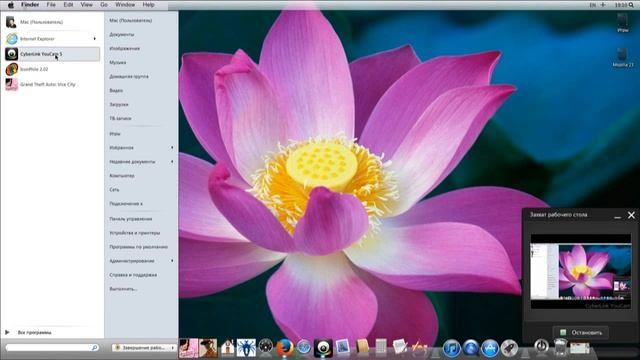The image size is (640, 360).
Task: Open Программы по умолчанию
Action: pyautogui.click(x=138, y=247)
